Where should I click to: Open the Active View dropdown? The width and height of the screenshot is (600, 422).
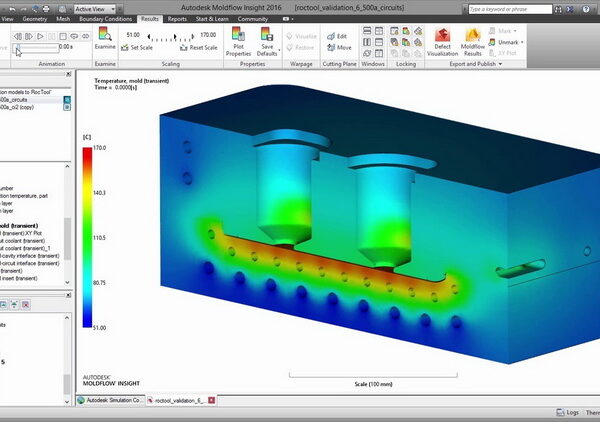(x=95, y=8)
